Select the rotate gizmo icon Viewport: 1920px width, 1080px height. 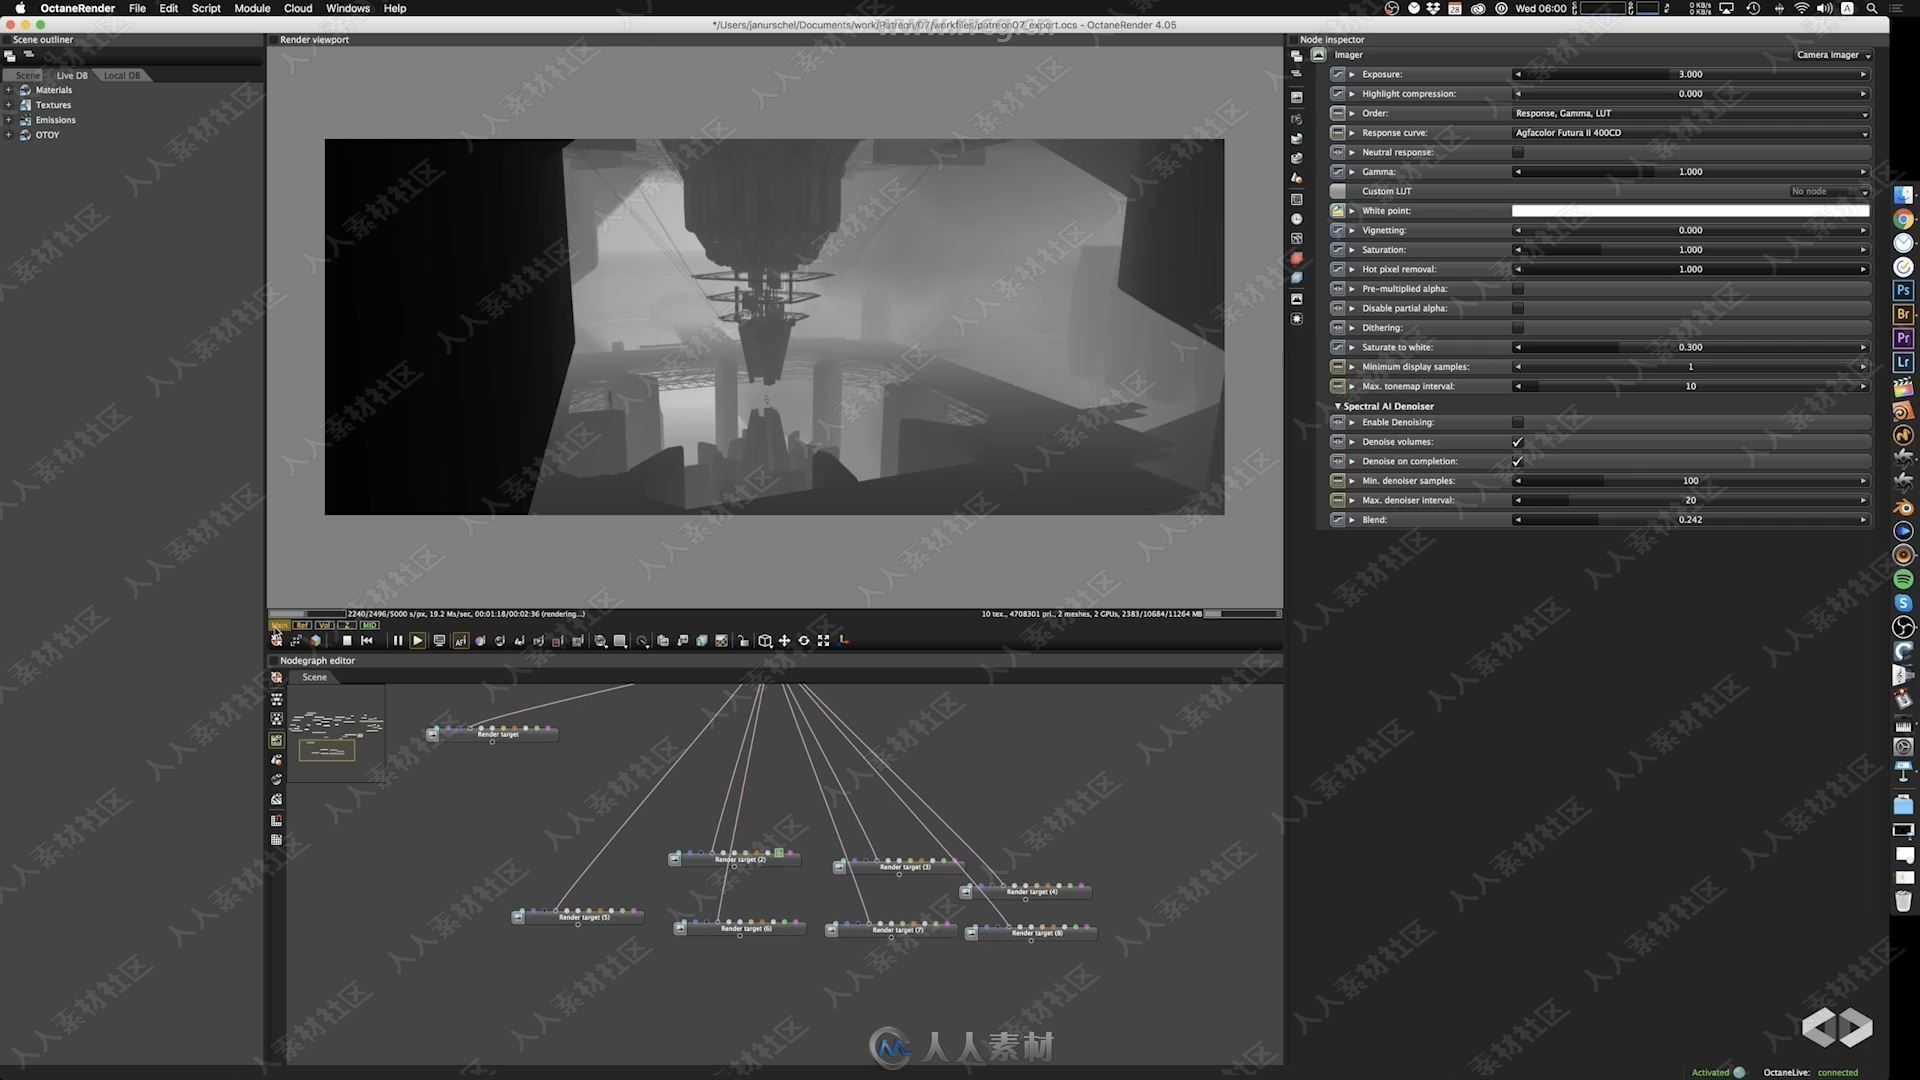click(x=803, y=641)
